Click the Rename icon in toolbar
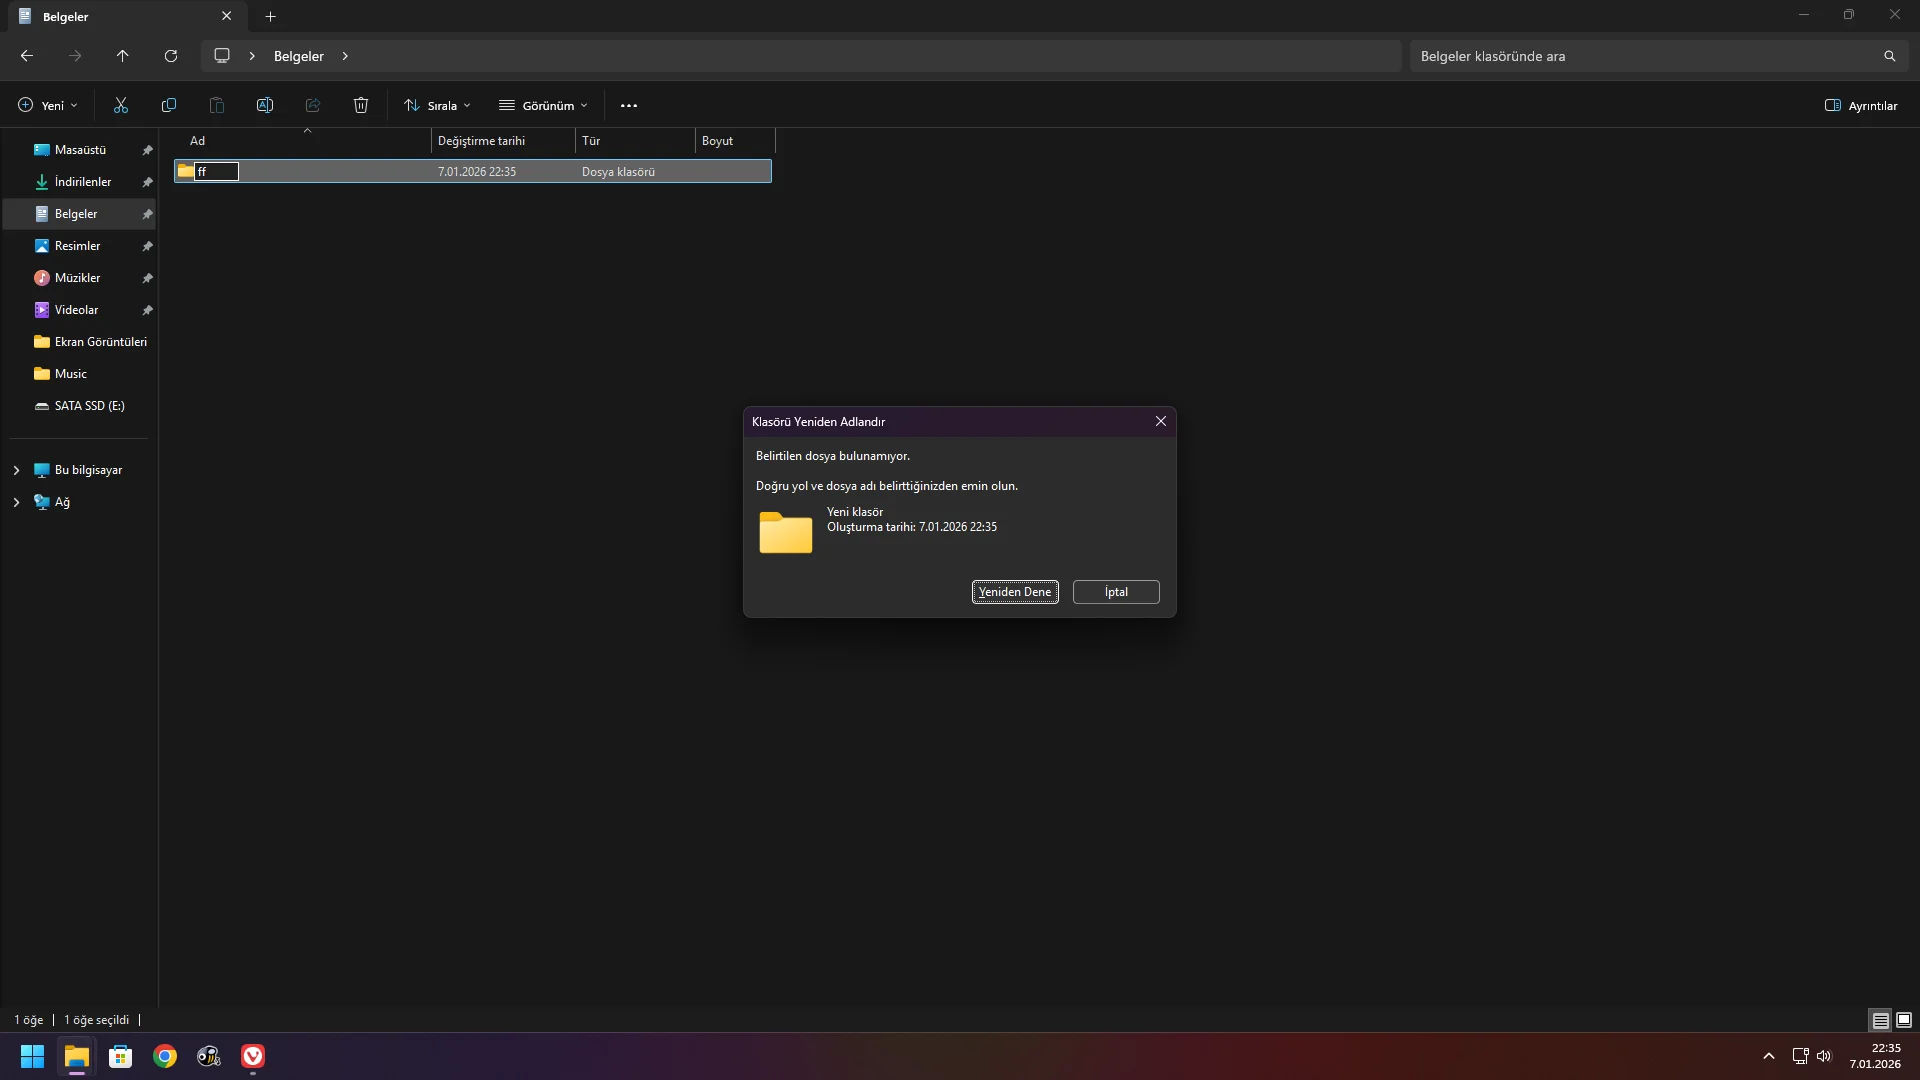This screenshot has width=1920, height=1080. [265, 105]
